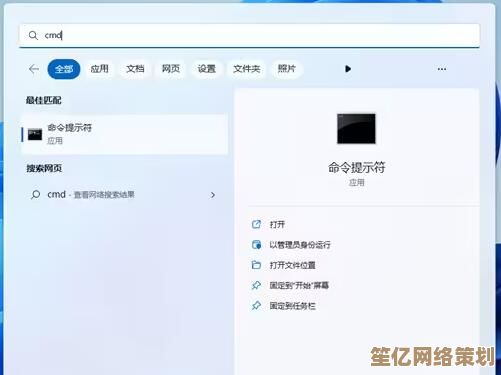
Task: Click the pin icon beside 固定到任务栏
Action: pyautogui.click(x=256, y=306)
